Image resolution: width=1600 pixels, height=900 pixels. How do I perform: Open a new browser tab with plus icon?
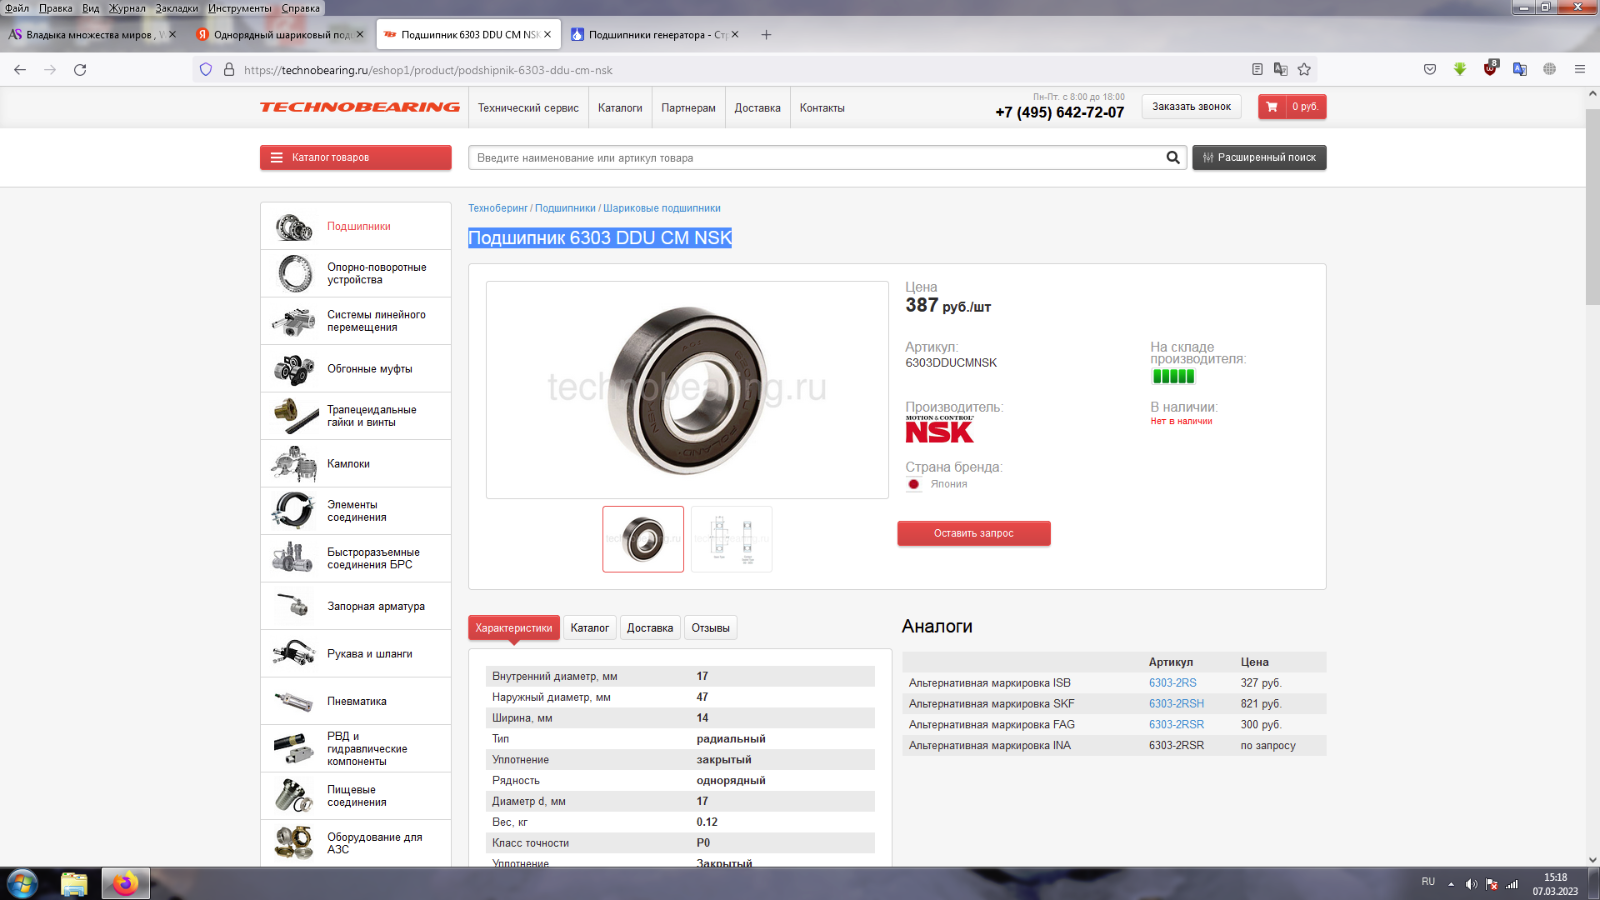tap(766, 34)
